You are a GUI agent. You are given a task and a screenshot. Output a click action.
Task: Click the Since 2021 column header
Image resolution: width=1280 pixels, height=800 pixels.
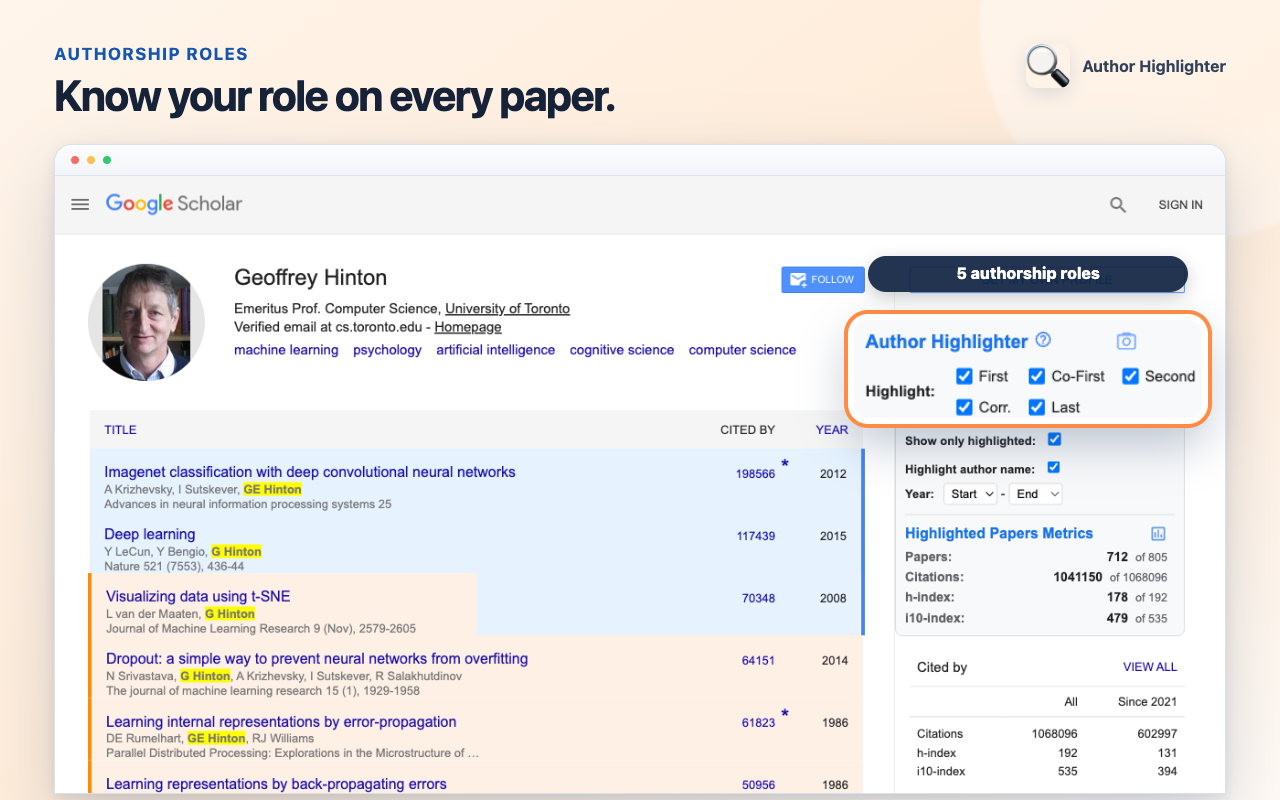(1147, 701)
